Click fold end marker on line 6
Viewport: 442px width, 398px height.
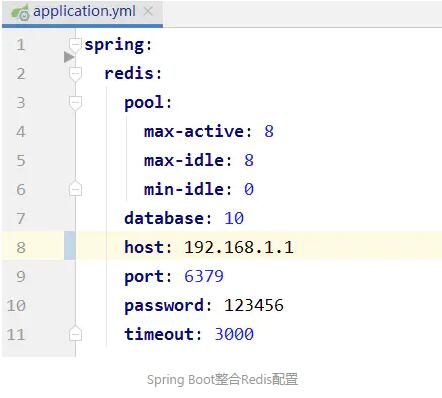click(75, 189)
